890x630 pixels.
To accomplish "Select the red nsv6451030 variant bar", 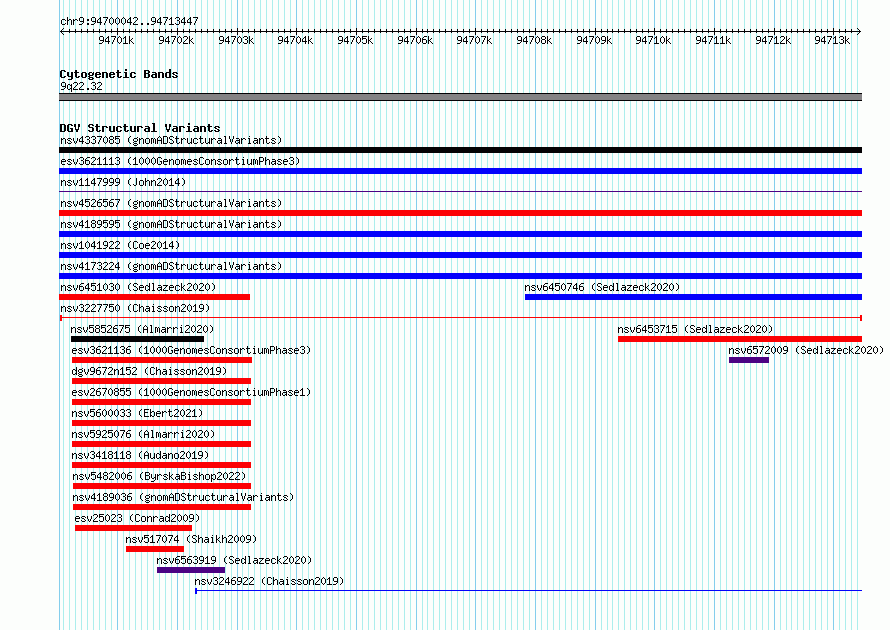I will pyautogui.click(x=154, y=297).
